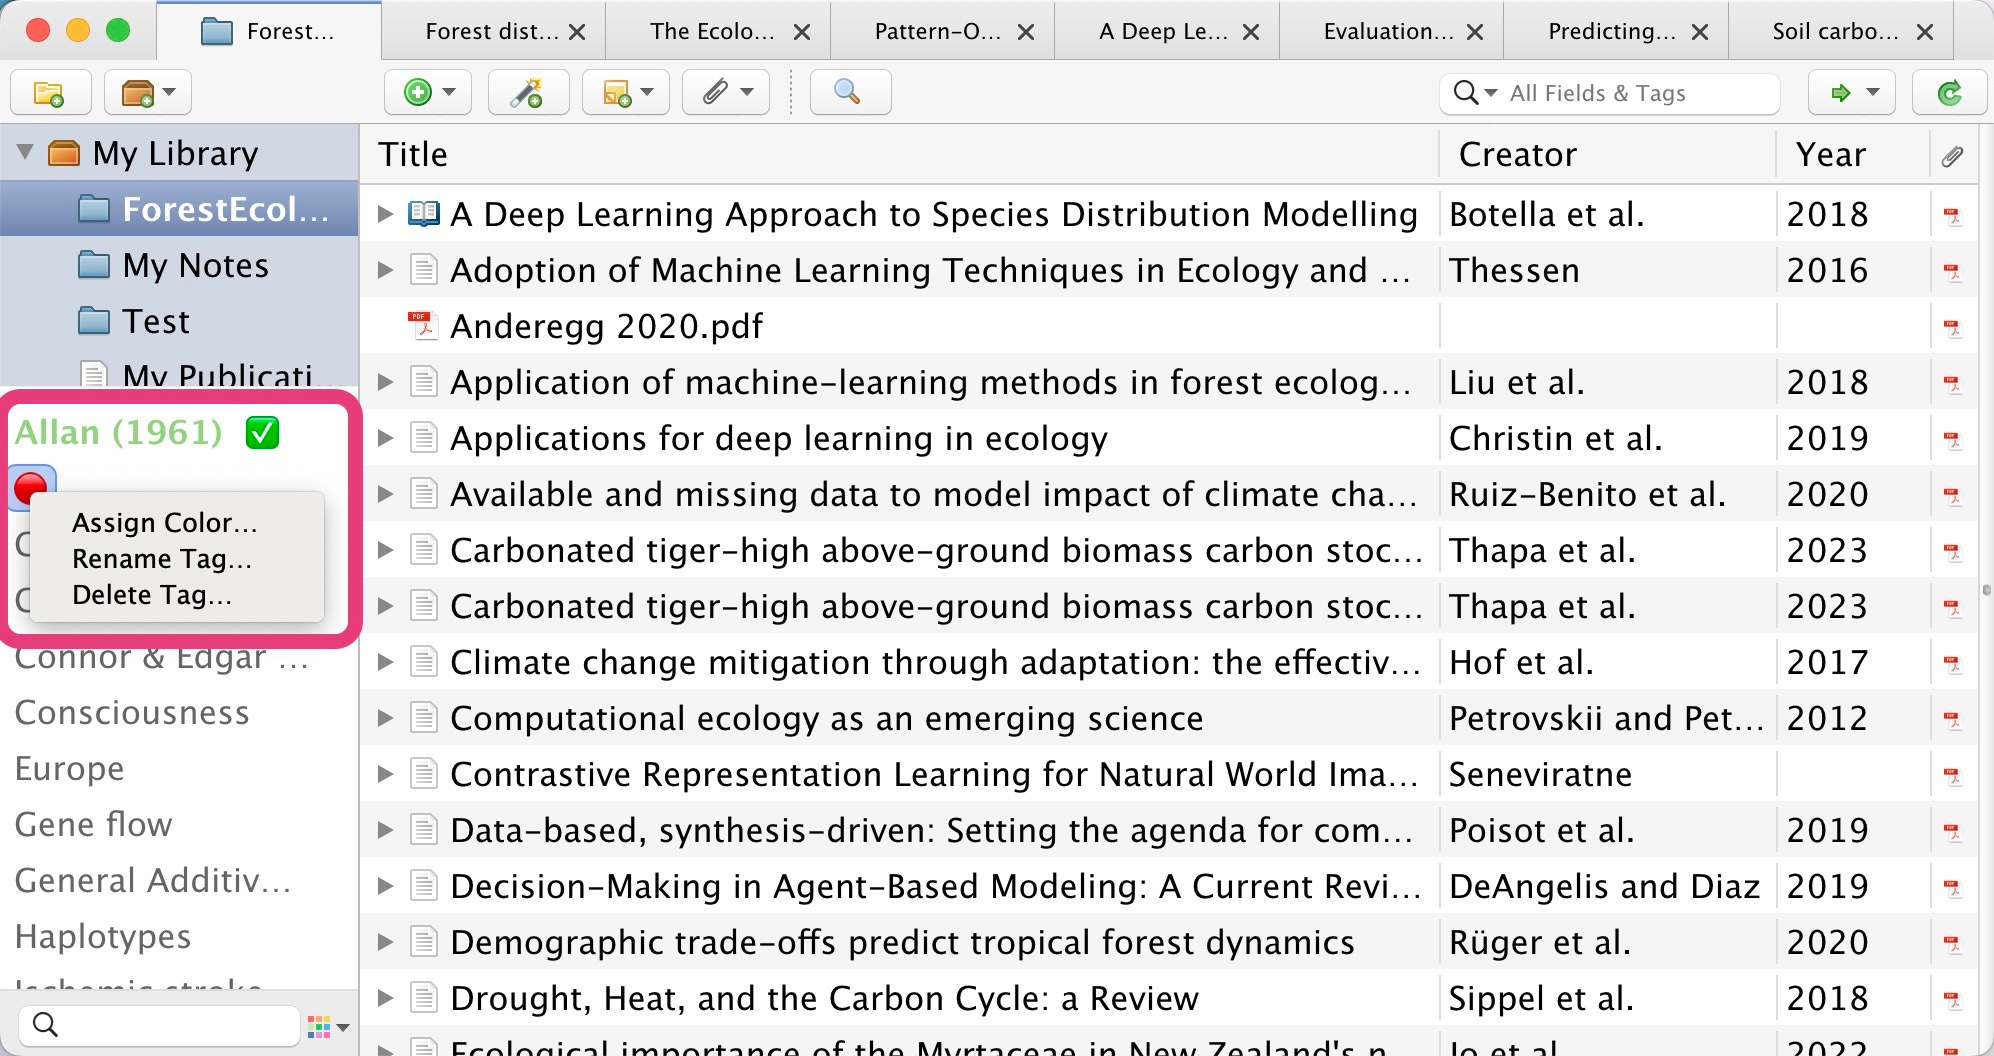
Task: Click the All Fields & Tags search box
Action: (1620, 92)
